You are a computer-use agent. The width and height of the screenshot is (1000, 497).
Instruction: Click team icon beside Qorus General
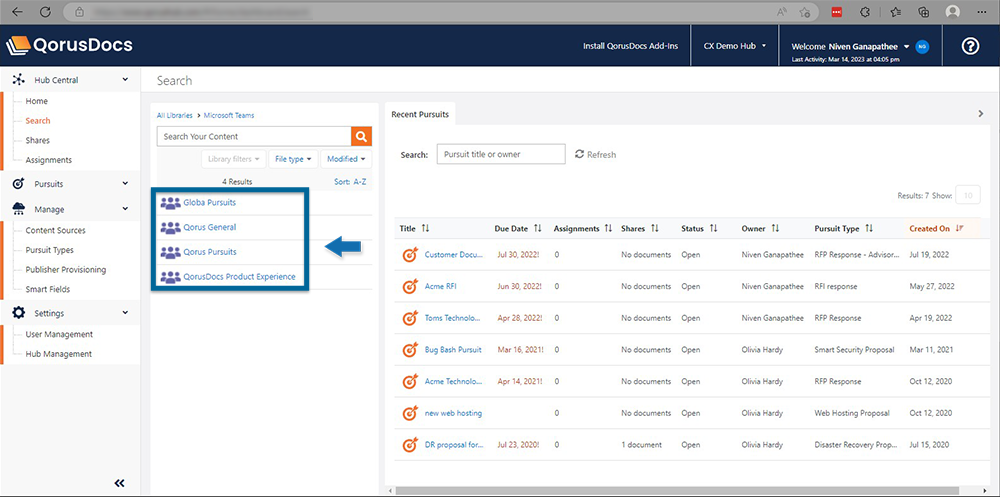170,227
